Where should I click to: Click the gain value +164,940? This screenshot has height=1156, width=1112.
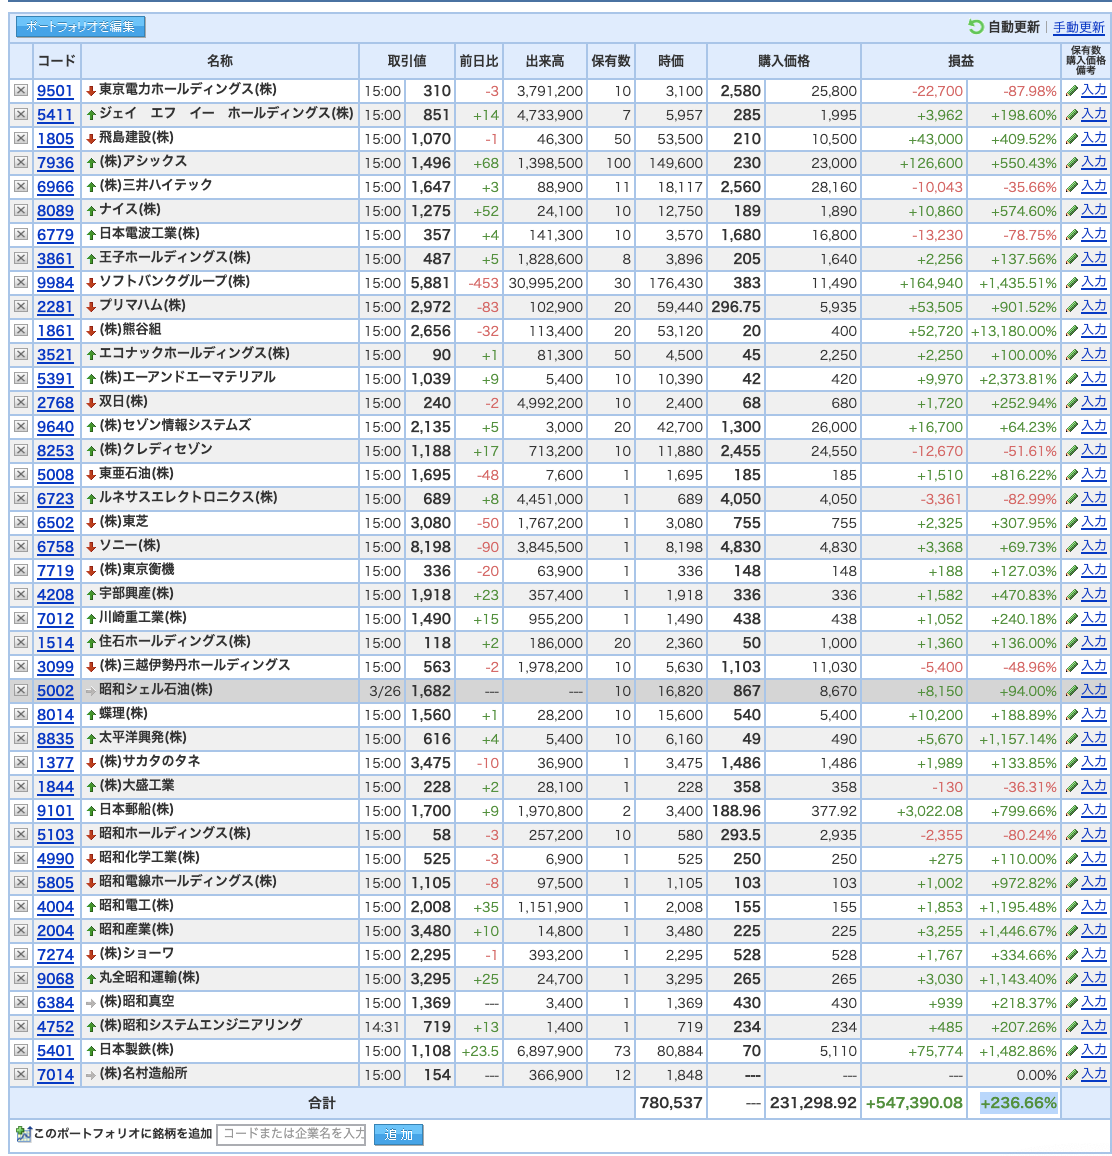(x=931, y=283)
